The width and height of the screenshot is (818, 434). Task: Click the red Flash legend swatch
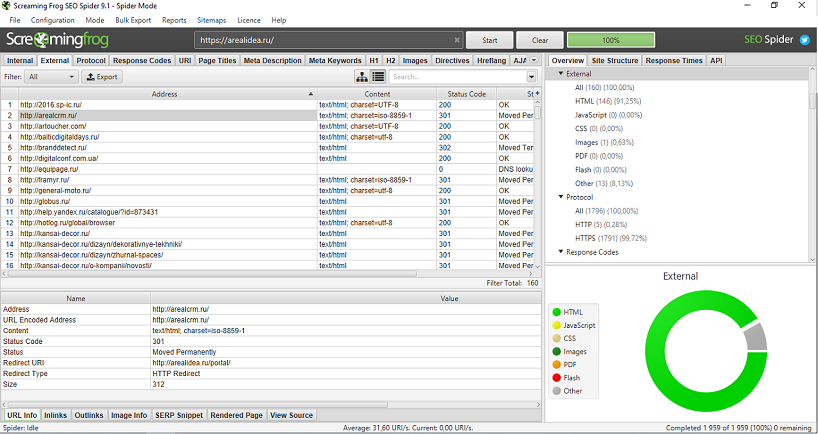pos(556,378)
